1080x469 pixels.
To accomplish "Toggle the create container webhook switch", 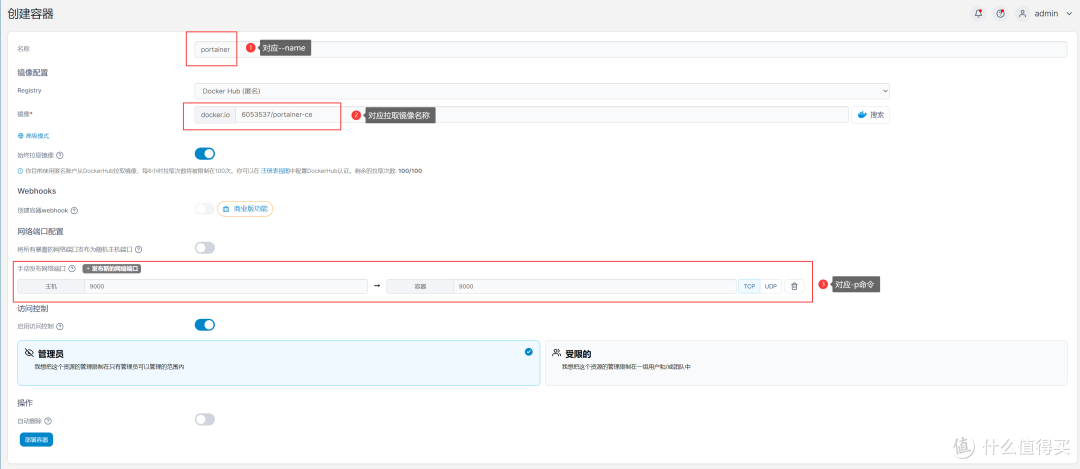I will click(205, 209).
